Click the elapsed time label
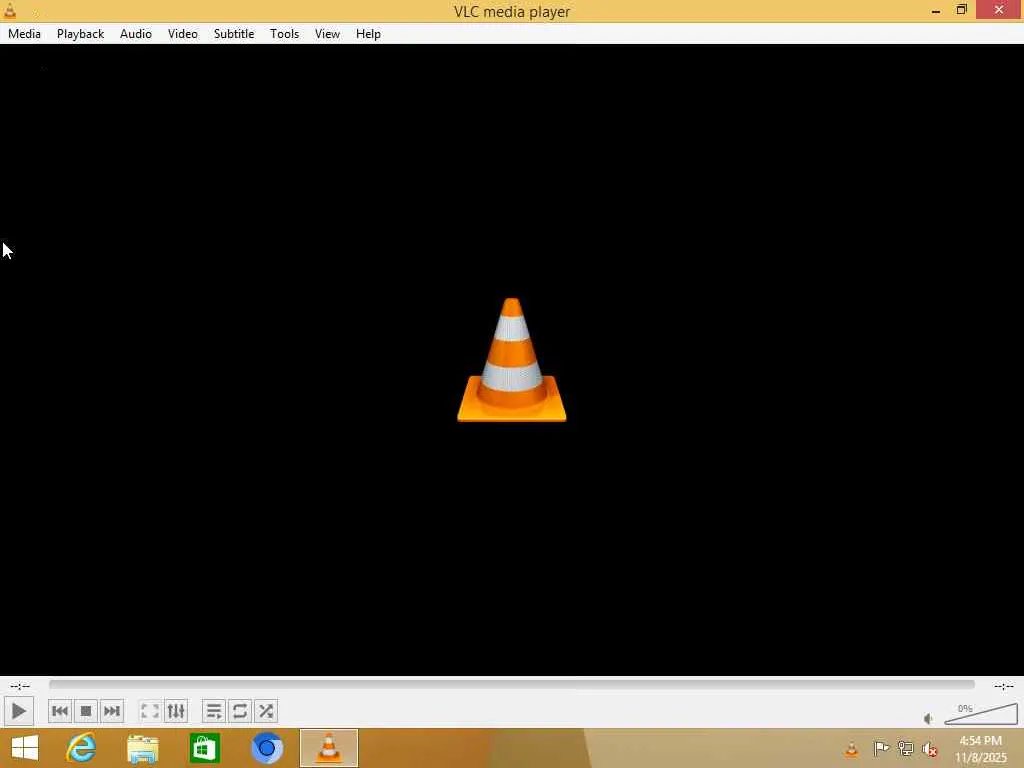The height and width of the screenshot is (768, 1024). pyautogui.click(x=20, y=686)
